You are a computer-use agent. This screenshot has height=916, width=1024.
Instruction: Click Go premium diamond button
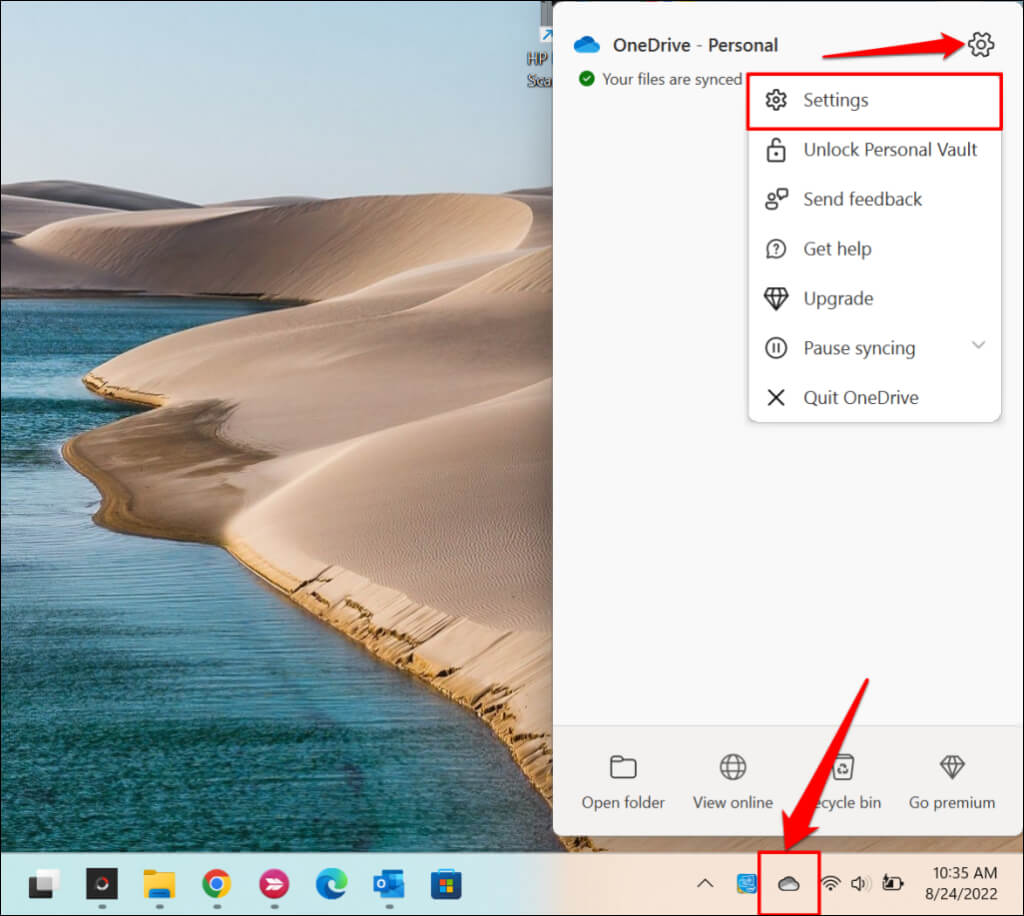[952, 782]
